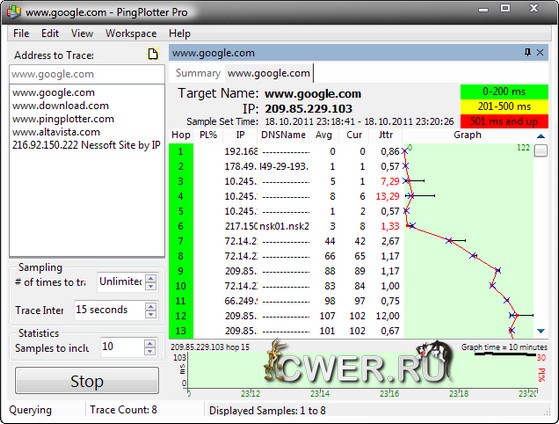Click the Jttr column header

pos(386,135)
